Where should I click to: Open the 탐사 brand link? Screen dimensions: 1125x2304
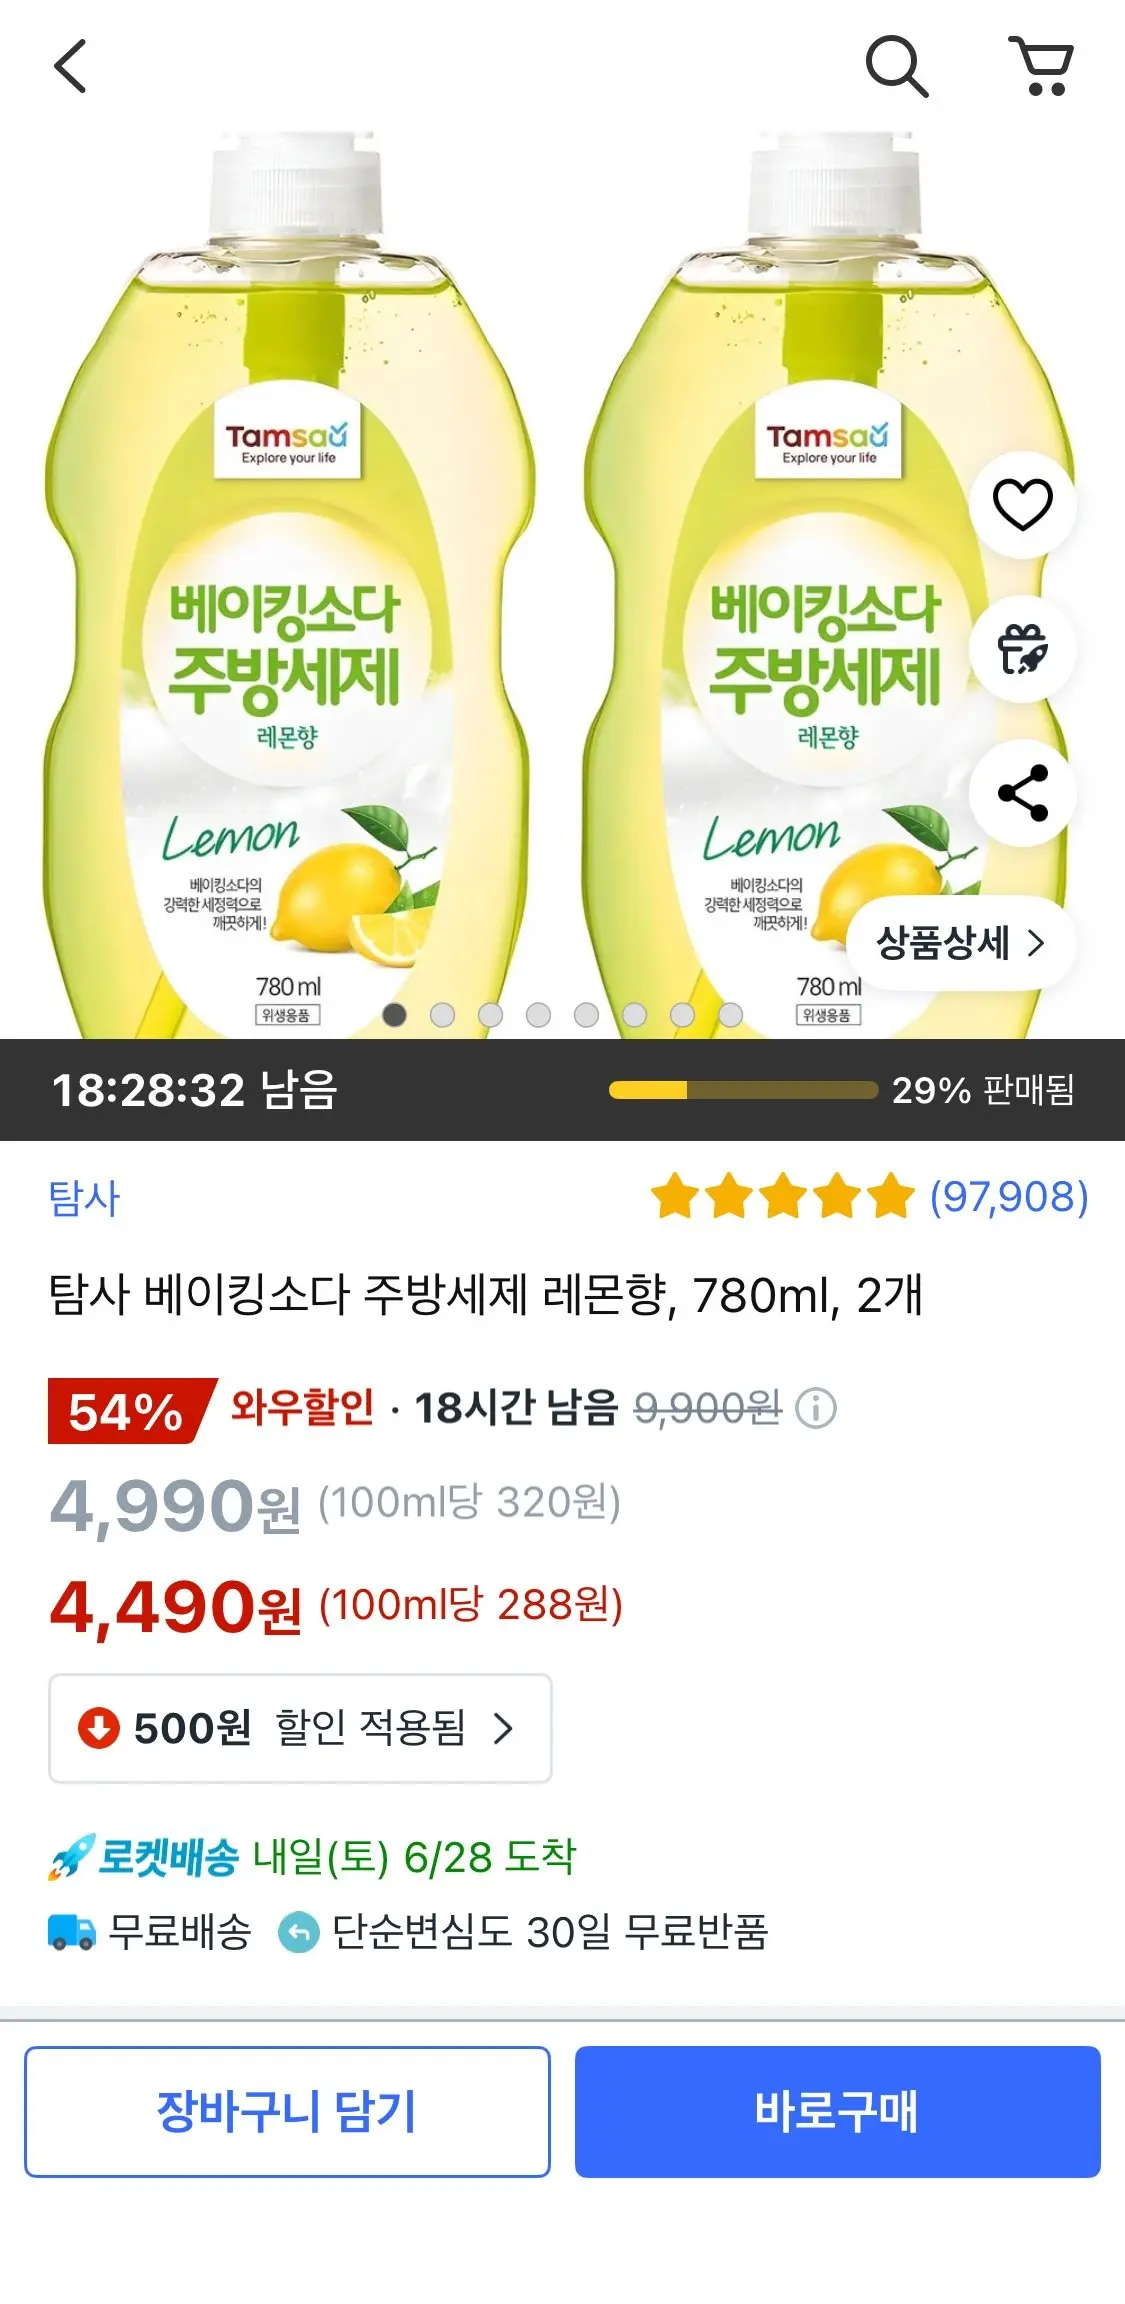tap(84, 1198)
